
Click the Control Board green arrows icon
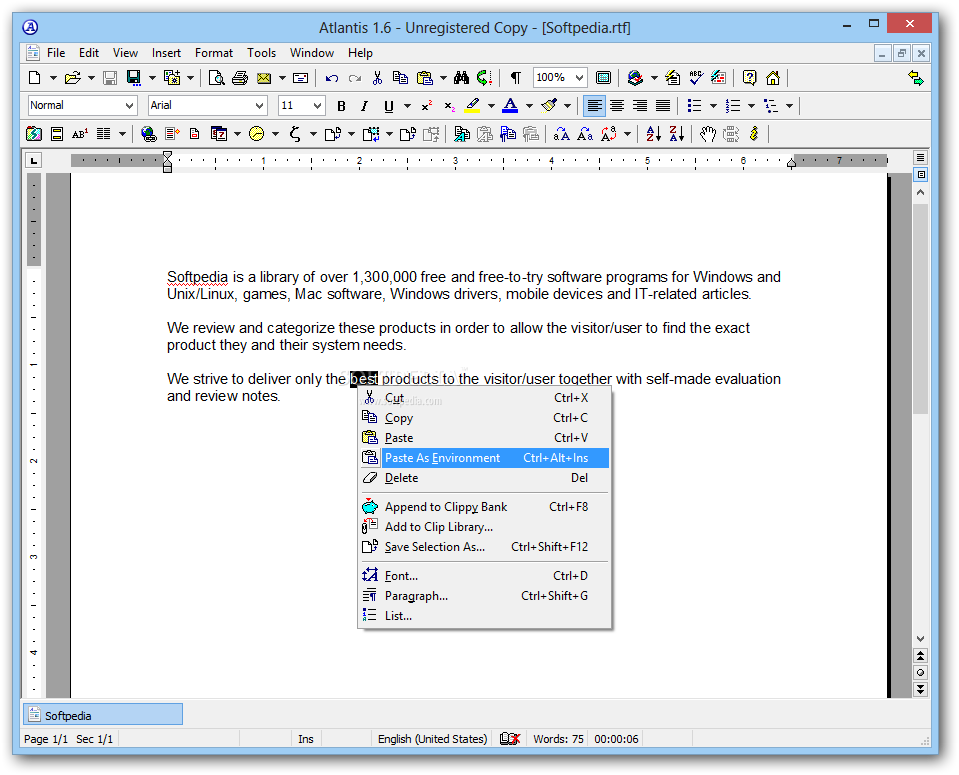click(916, 78)
